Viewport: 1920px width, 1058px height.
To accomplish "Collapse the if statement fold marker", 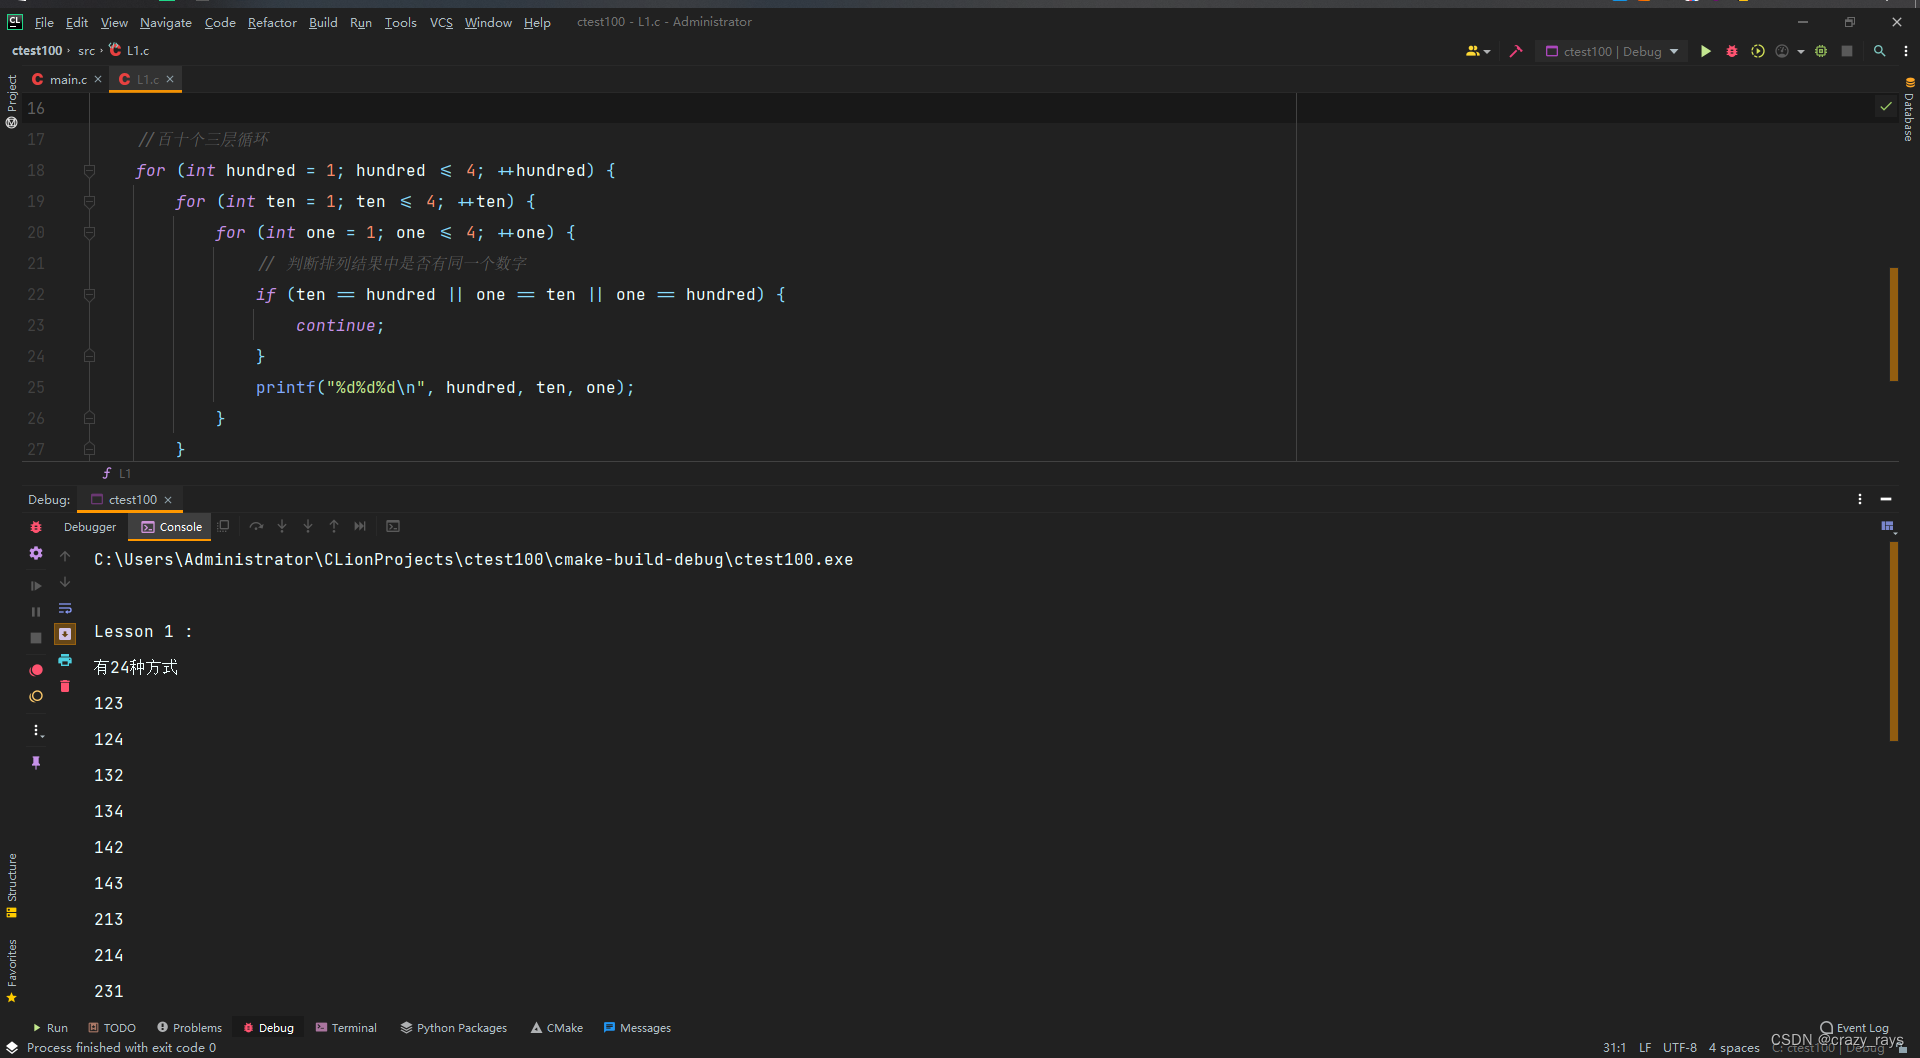I will [x=89, y=295].
